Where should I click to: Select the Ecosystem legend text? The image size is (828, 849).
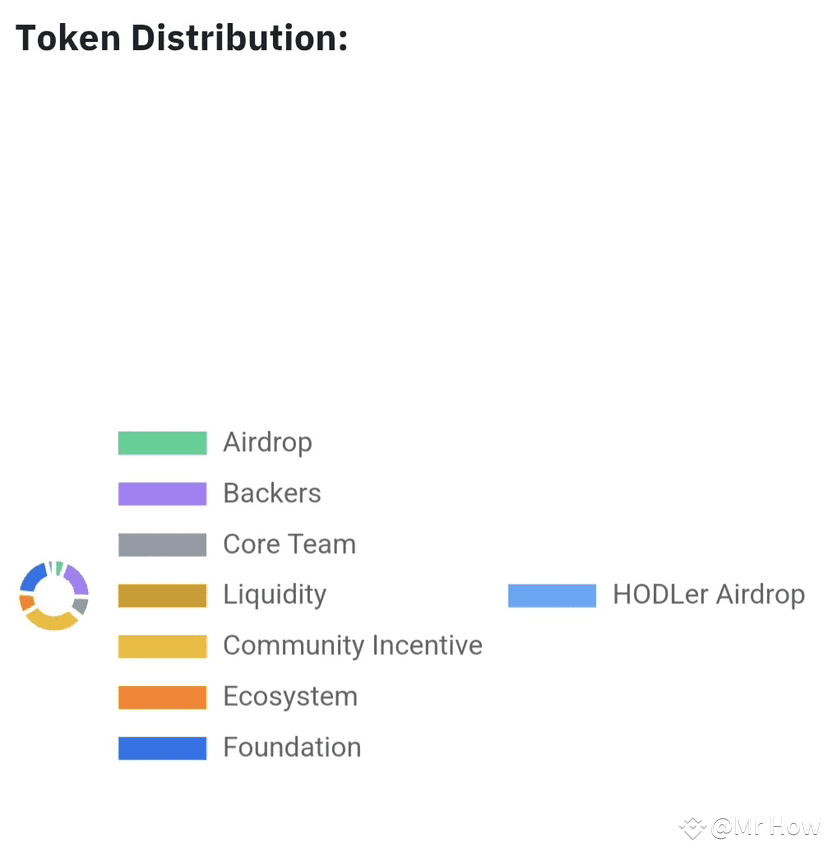pos(290,697)
